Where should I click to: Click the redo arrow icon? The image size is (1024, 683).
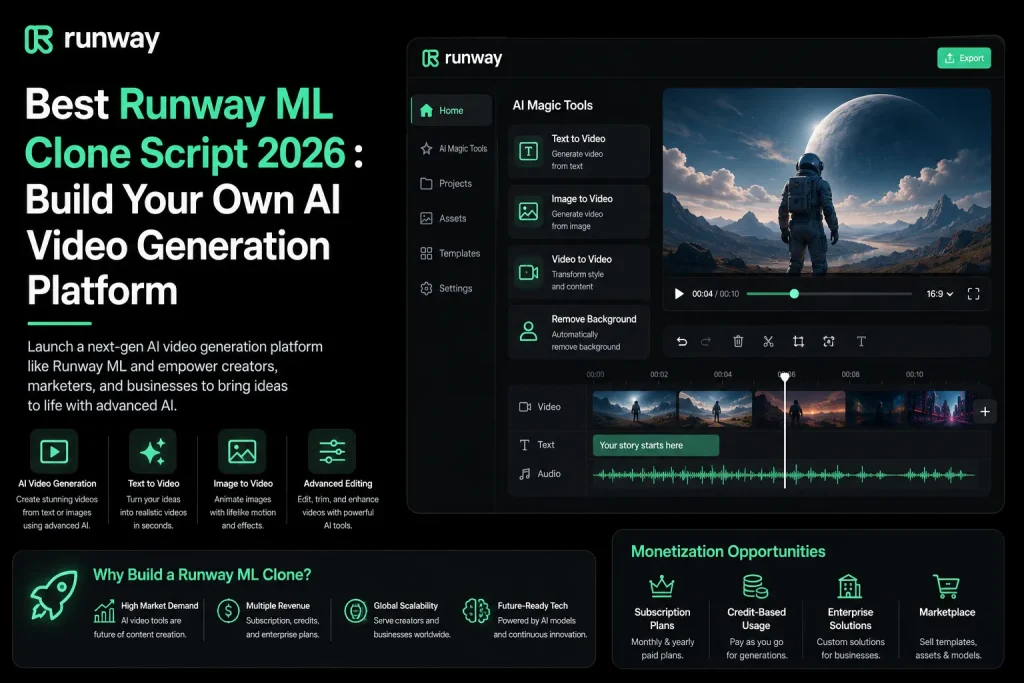coord(706,342)
